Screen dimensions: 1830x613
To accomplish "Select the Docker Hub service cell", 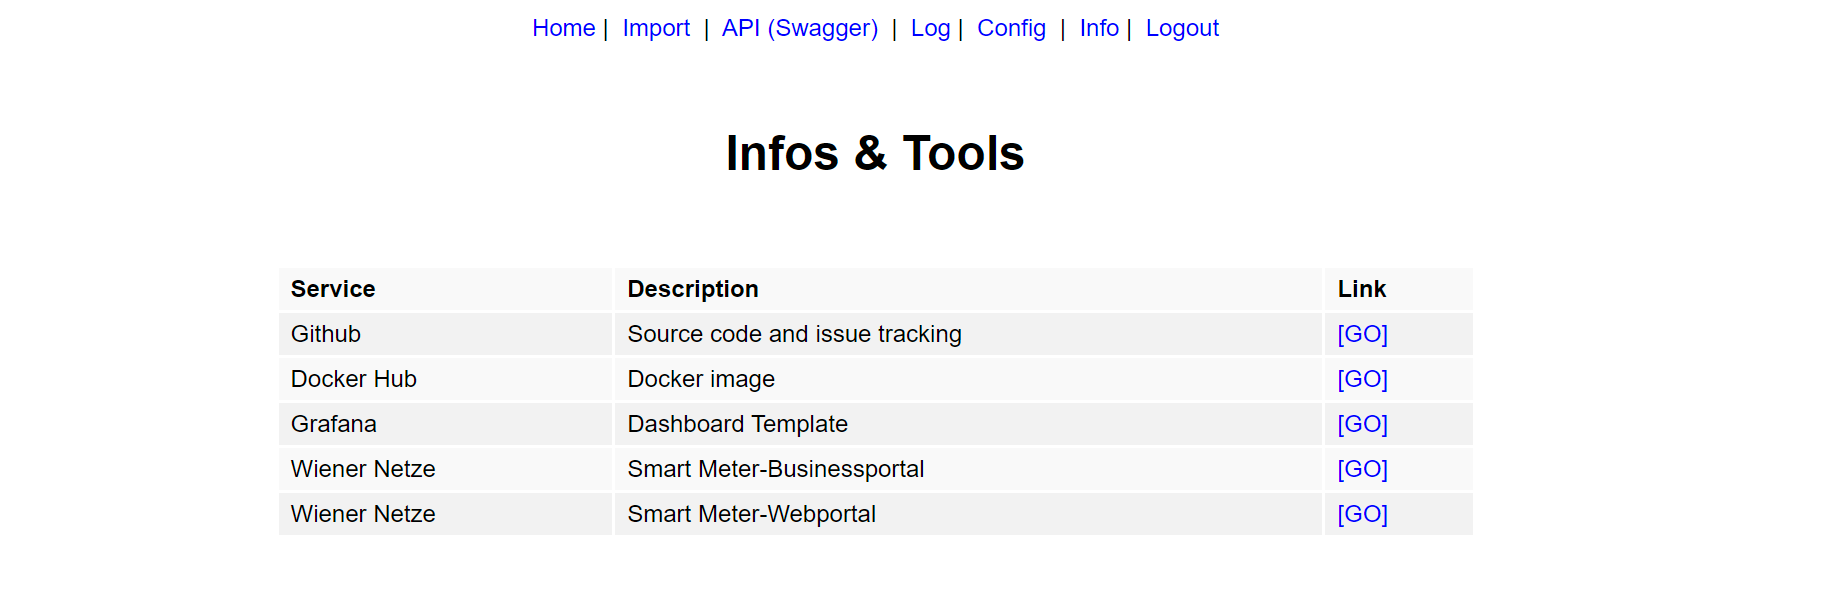I will click(445, 379).
